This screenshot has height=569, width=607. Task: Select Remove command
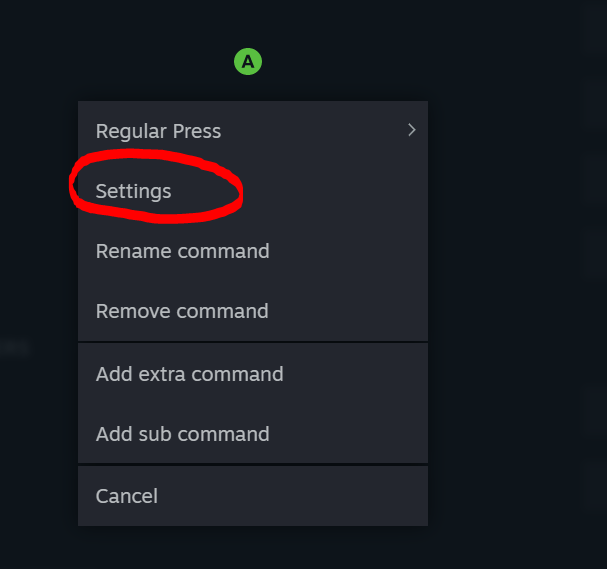[x=182, y=311]
